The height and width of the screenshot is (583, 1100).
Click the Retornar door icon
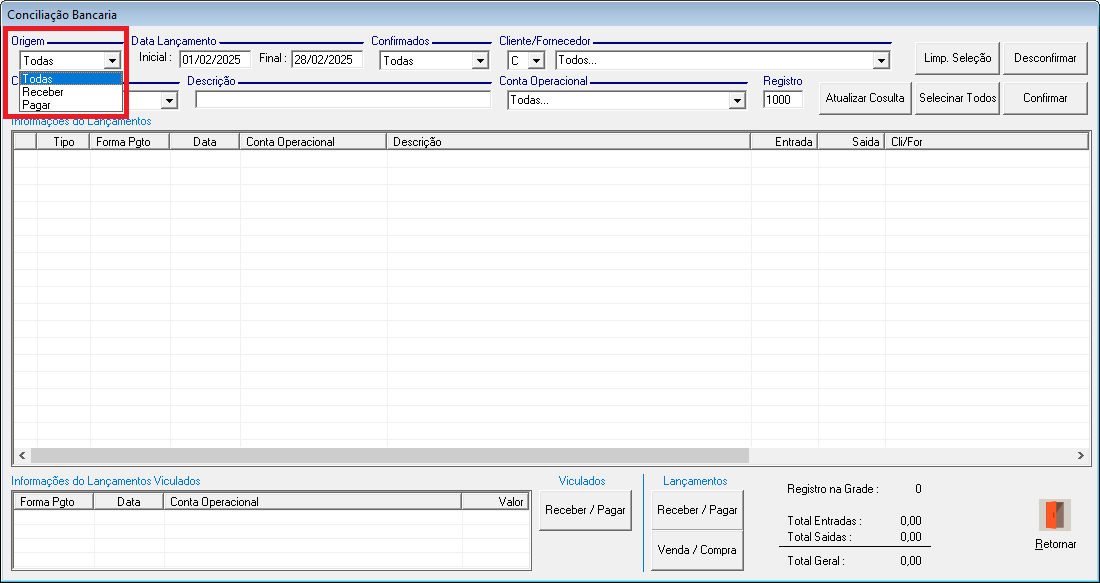point(1055,515)
